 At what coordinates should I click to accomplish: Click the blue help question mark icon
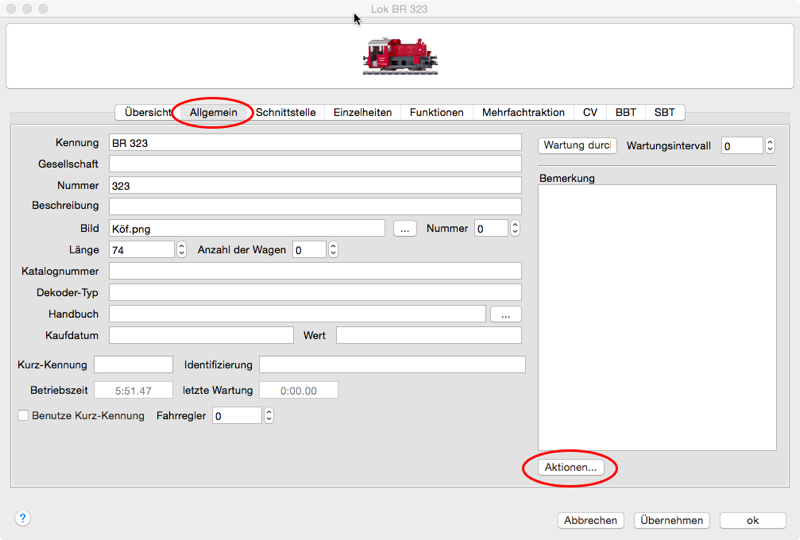(x=23, y=518)
